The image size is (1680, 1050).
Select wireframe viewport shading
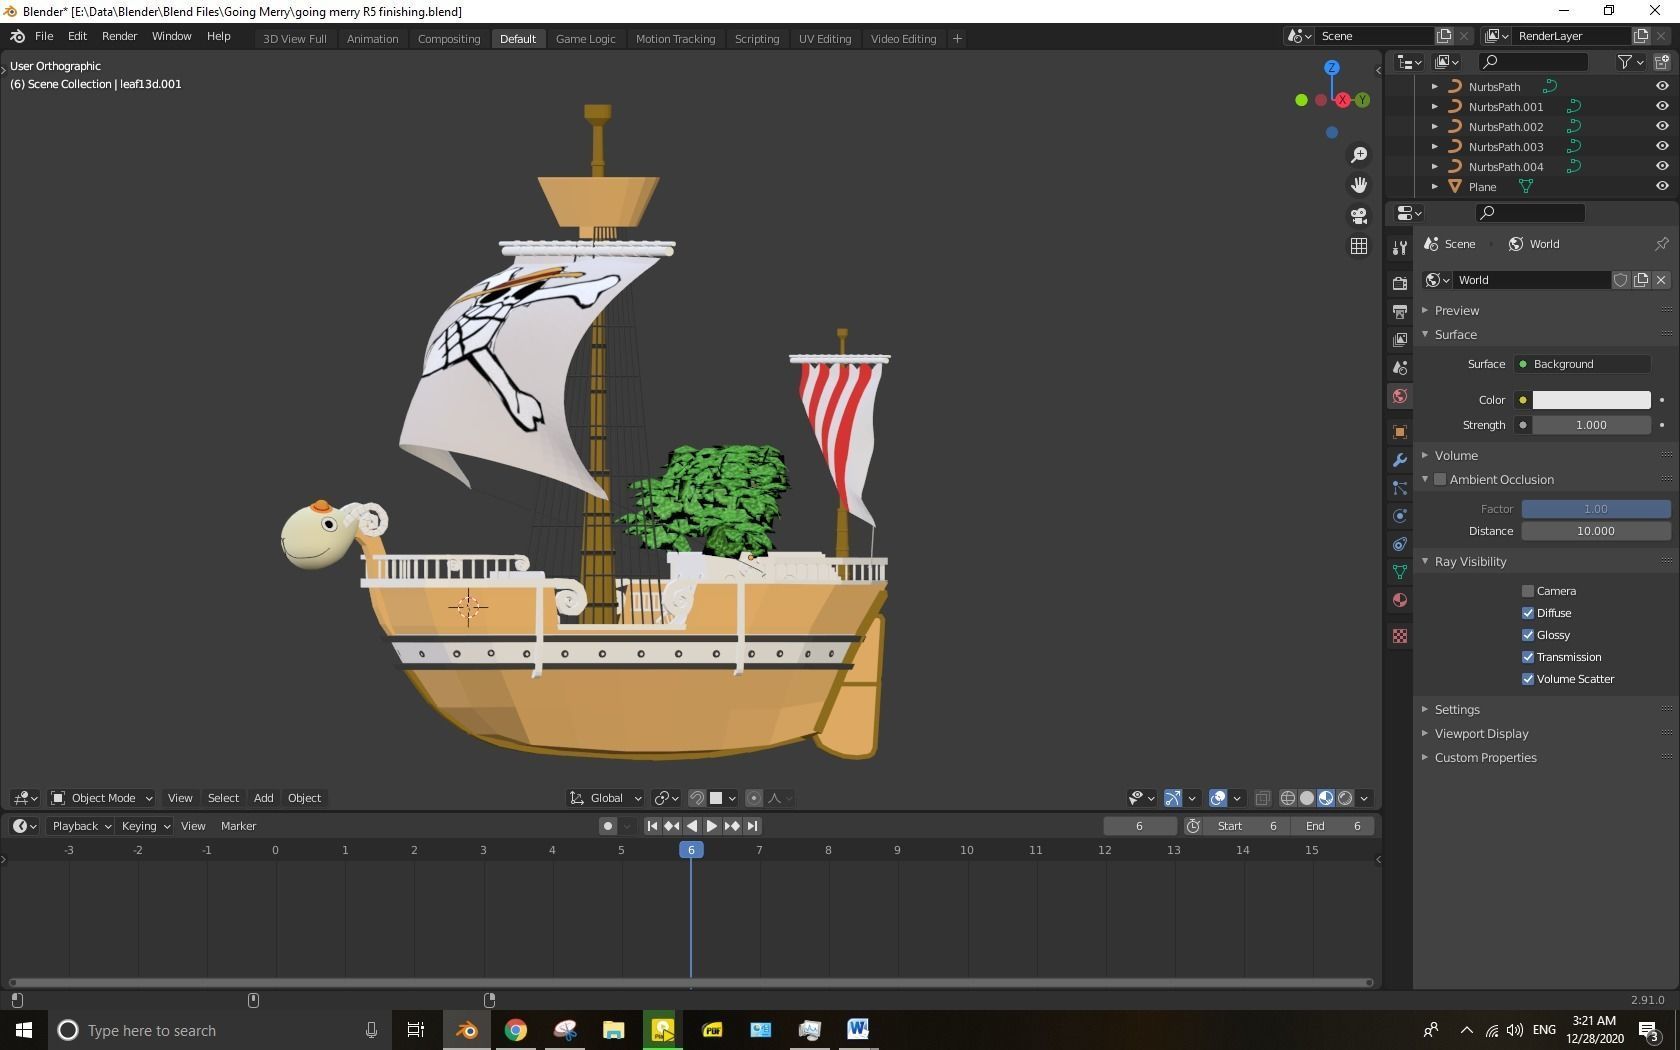pyautogui.click(x=1288, y=798)
